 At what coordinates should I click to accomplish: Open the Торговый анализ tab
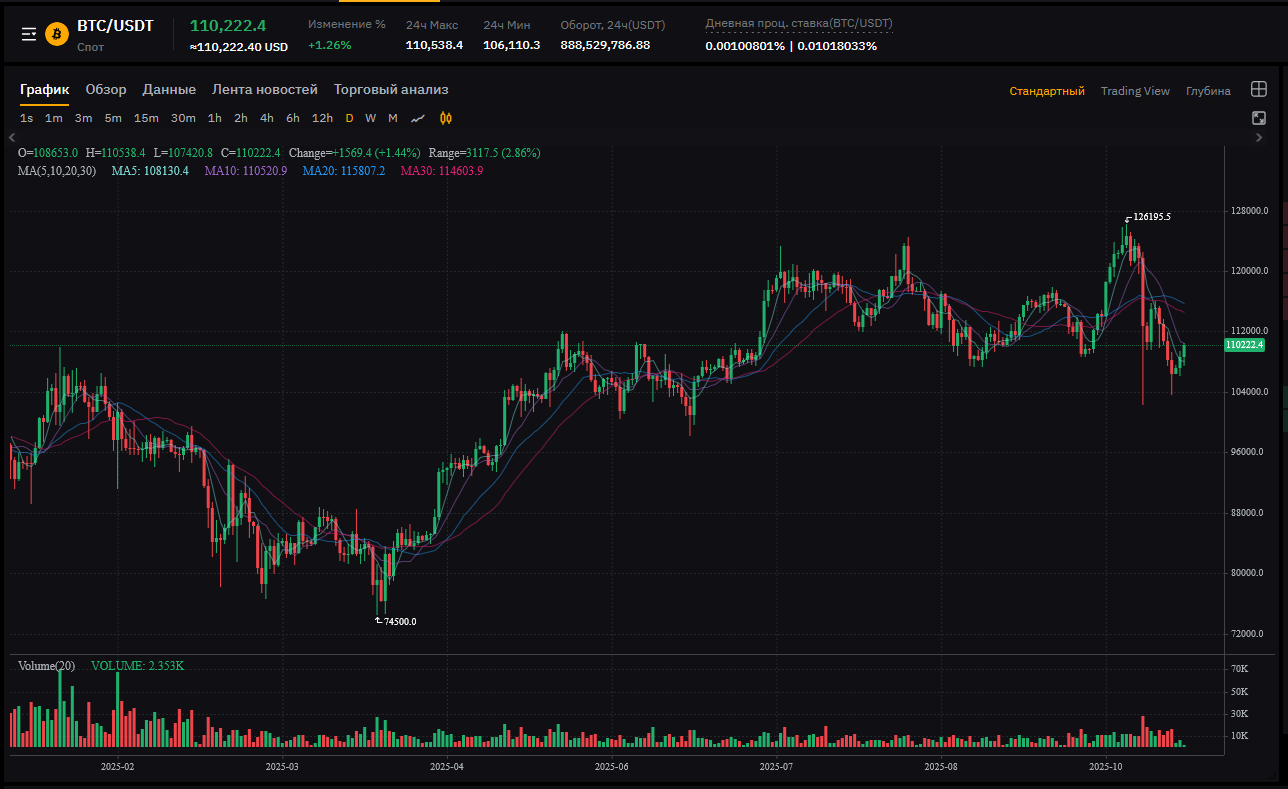(391, 90)
